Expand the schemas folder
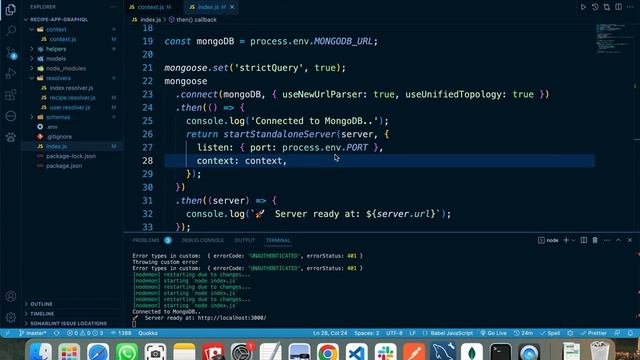This screenshot has width=640, height=360. (x=58, y=117)
